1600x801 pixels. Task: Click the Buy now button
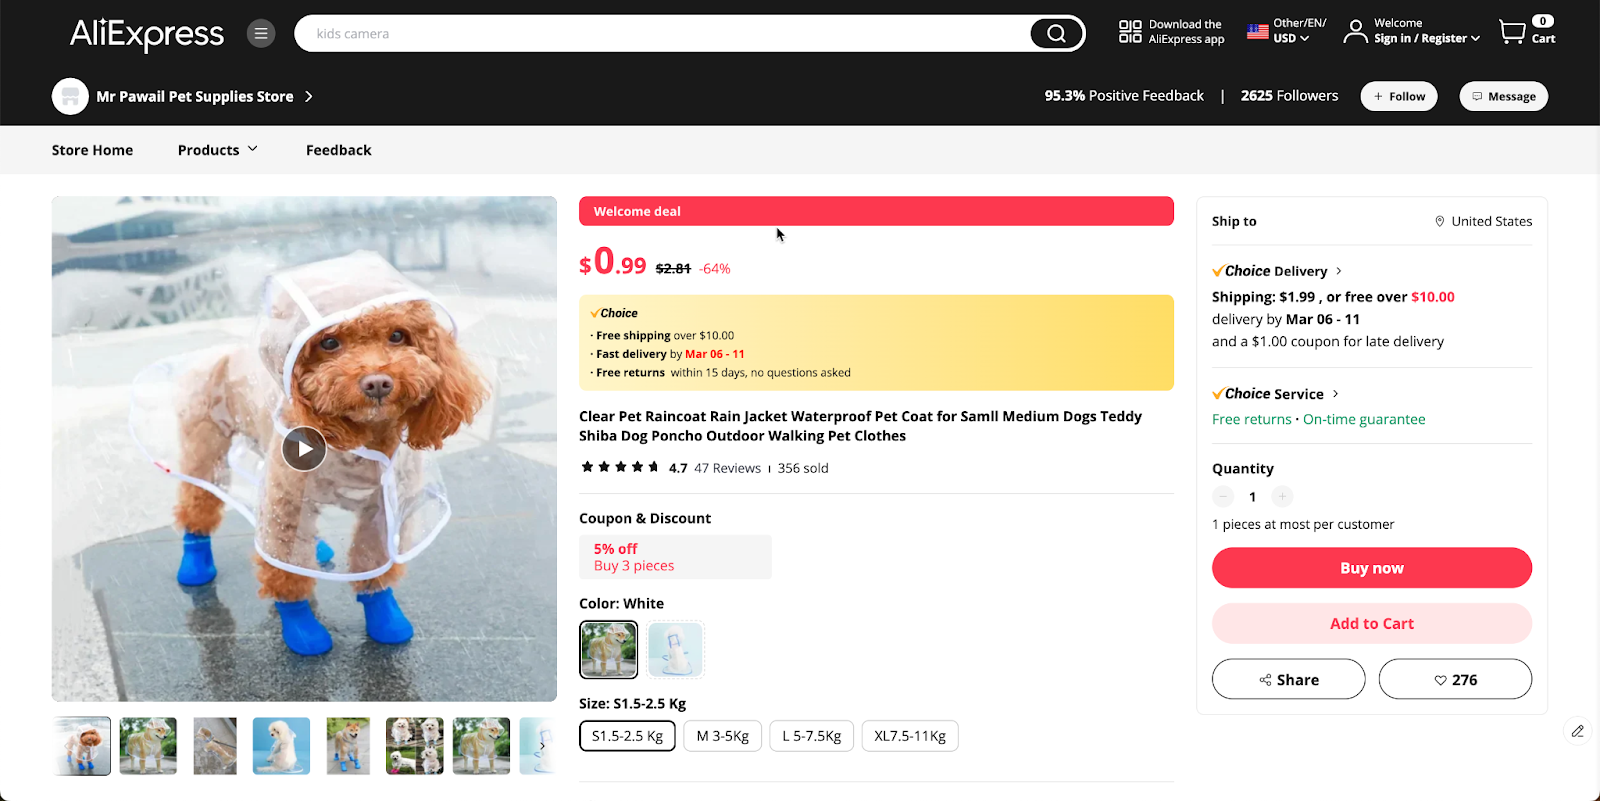pos(1371,567)
